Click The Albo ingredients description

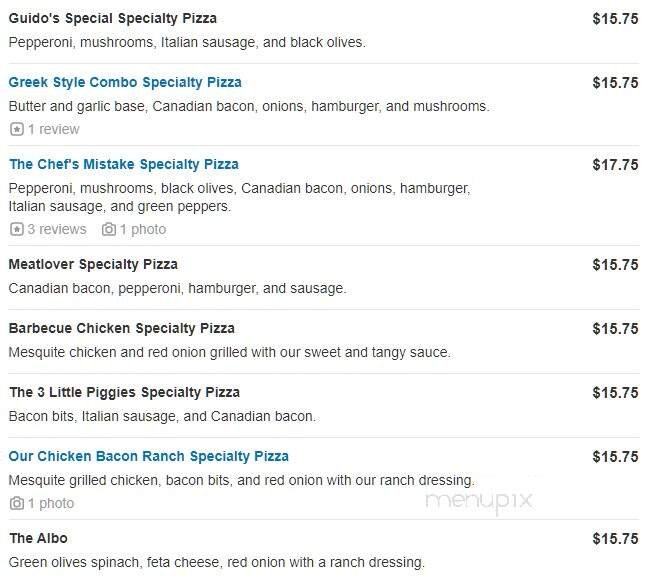[217, 562]
